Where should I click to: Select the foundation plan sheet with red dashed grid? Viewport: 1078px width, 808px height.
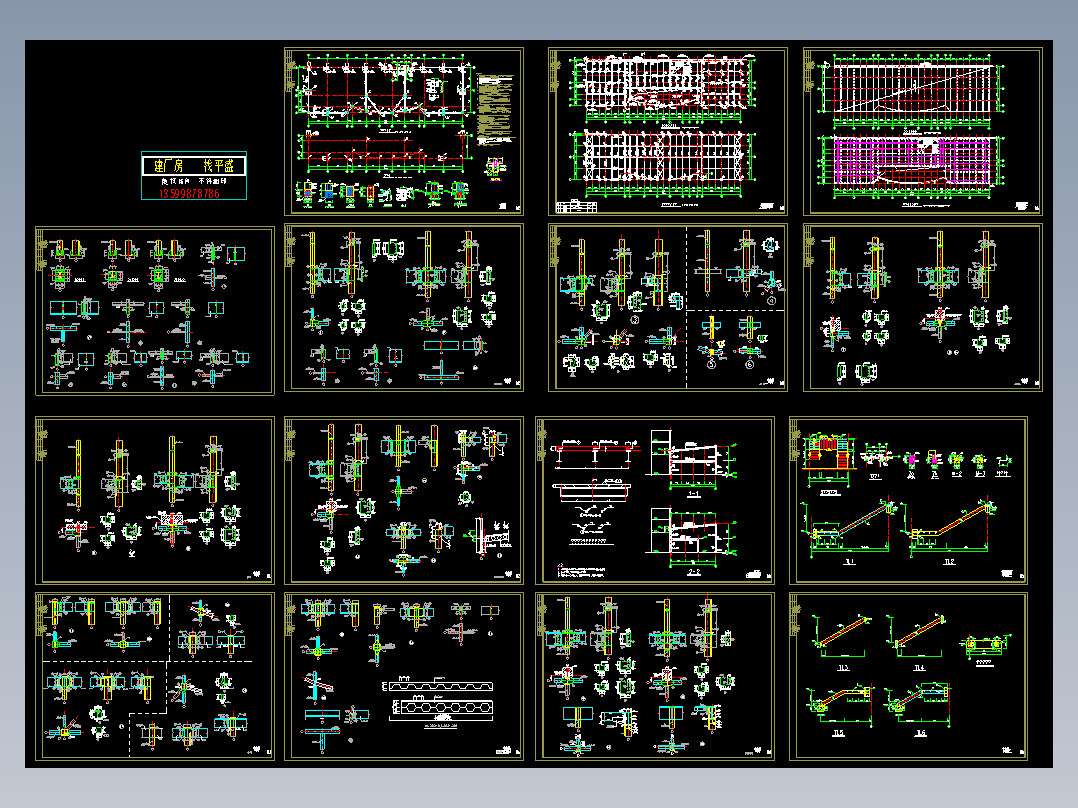pyautogui.click(x=404, y=131)
